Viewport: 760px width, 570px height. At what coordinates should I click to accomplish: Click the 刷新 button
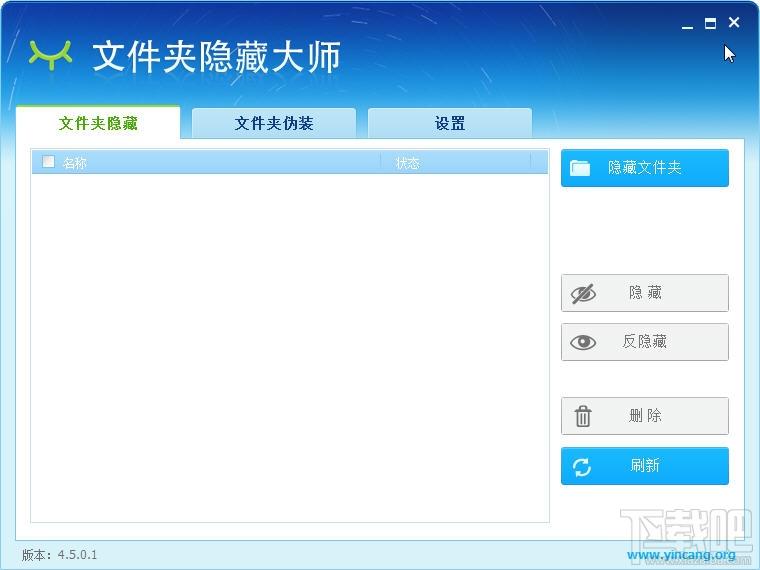645,466
